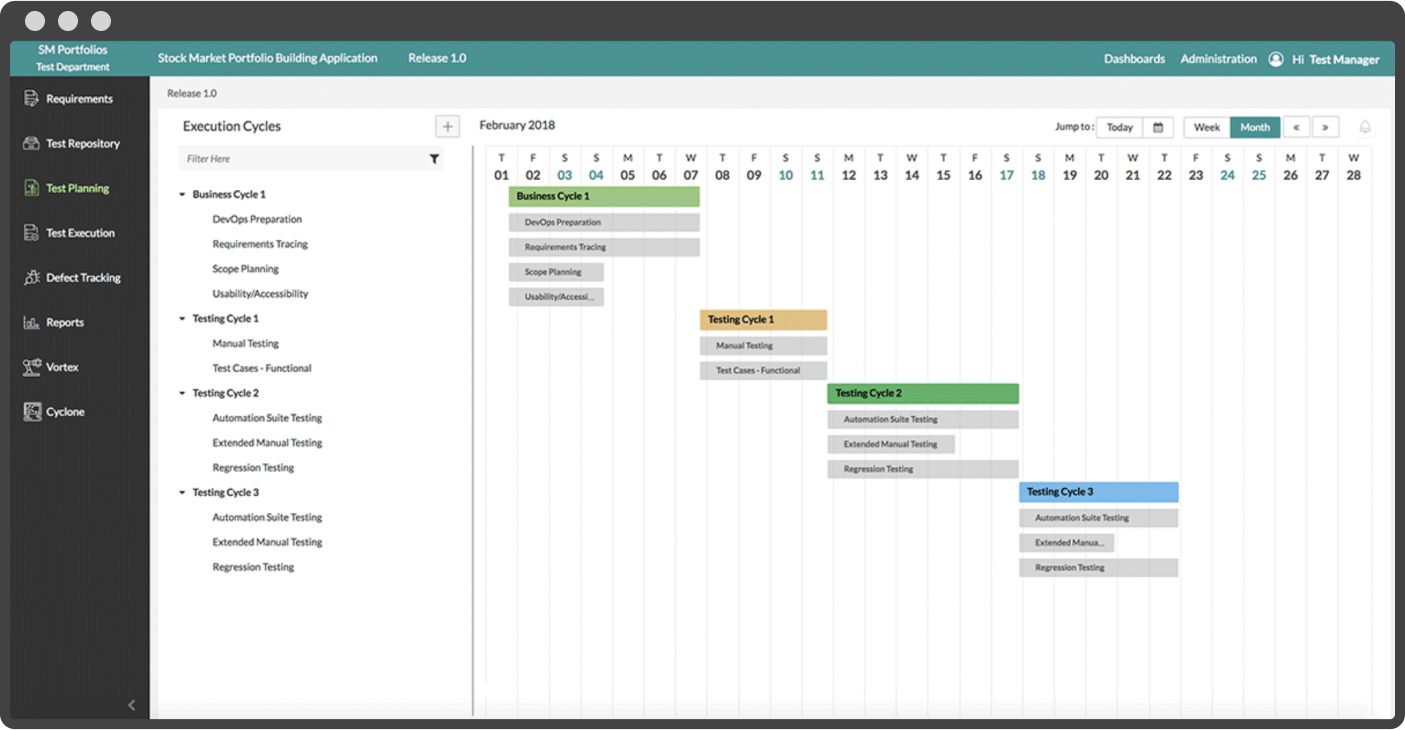The width and height of the screenshot is (1405, 730).
Task: Add execution cycle with plus icon
Action: coord(447,126)
